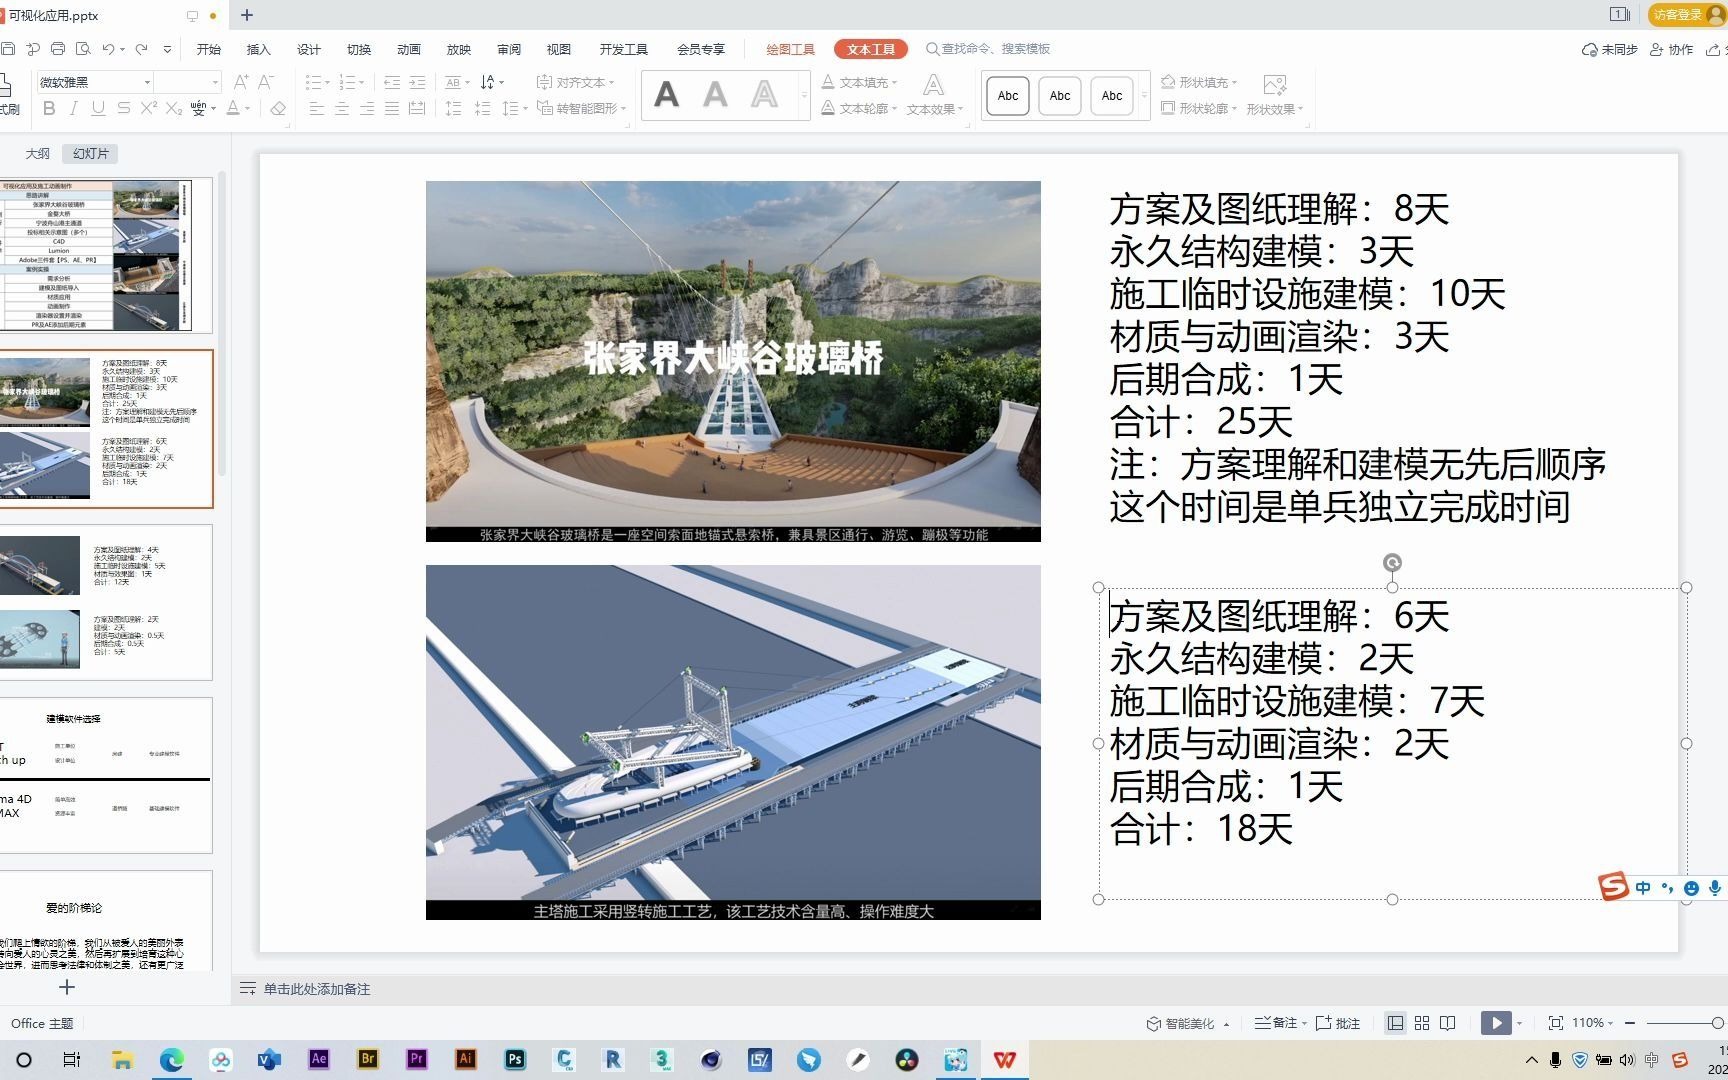Apply the outlined text style preset
This screenshot has width=1728, height=1080.
pos(764,95)
